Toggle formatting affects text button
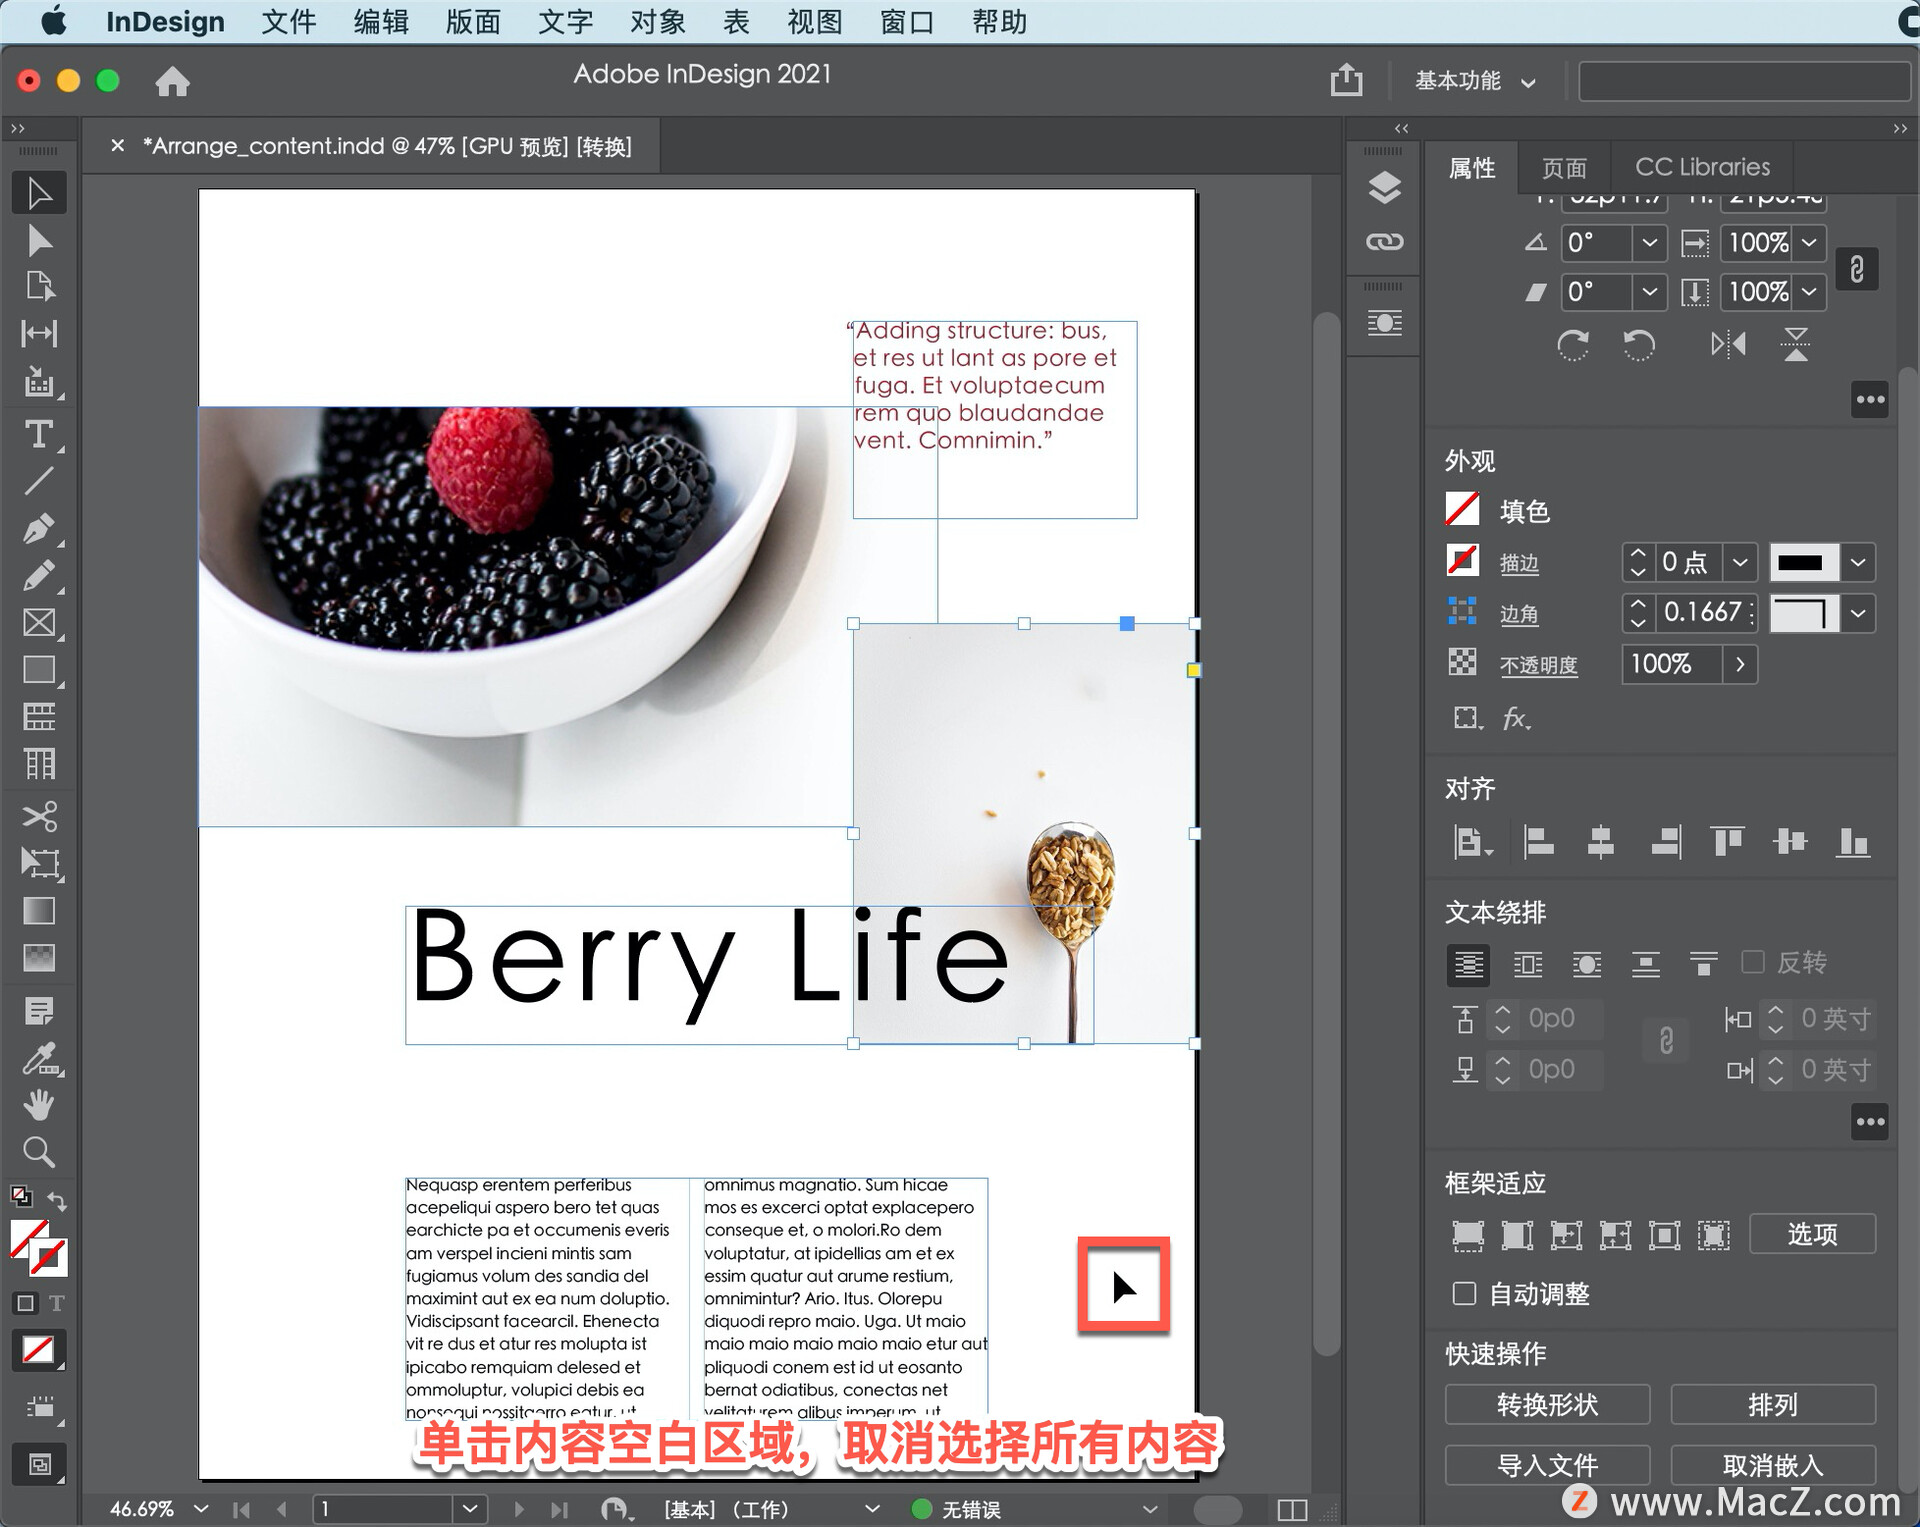 [56, 1303]
